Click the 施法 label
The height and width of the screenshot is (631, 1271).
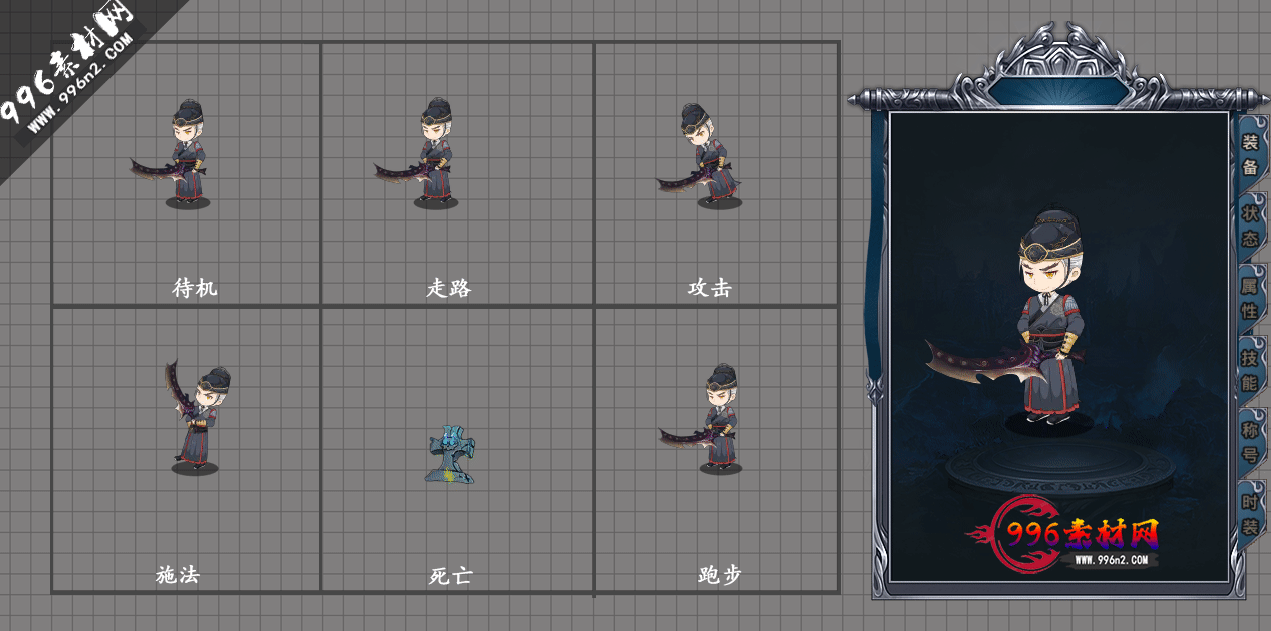[x=178, y=575]
